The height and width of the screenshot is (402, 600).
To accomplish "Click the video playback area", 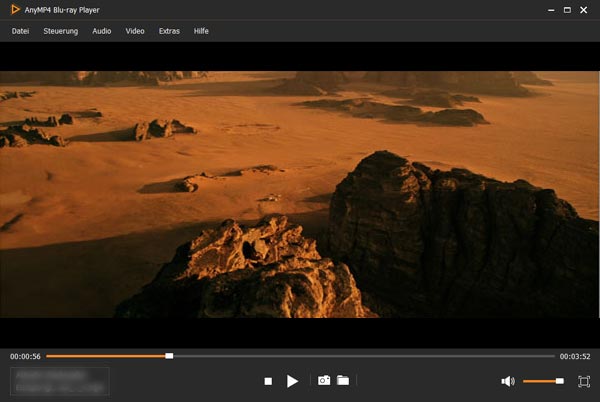I will 300,194.
